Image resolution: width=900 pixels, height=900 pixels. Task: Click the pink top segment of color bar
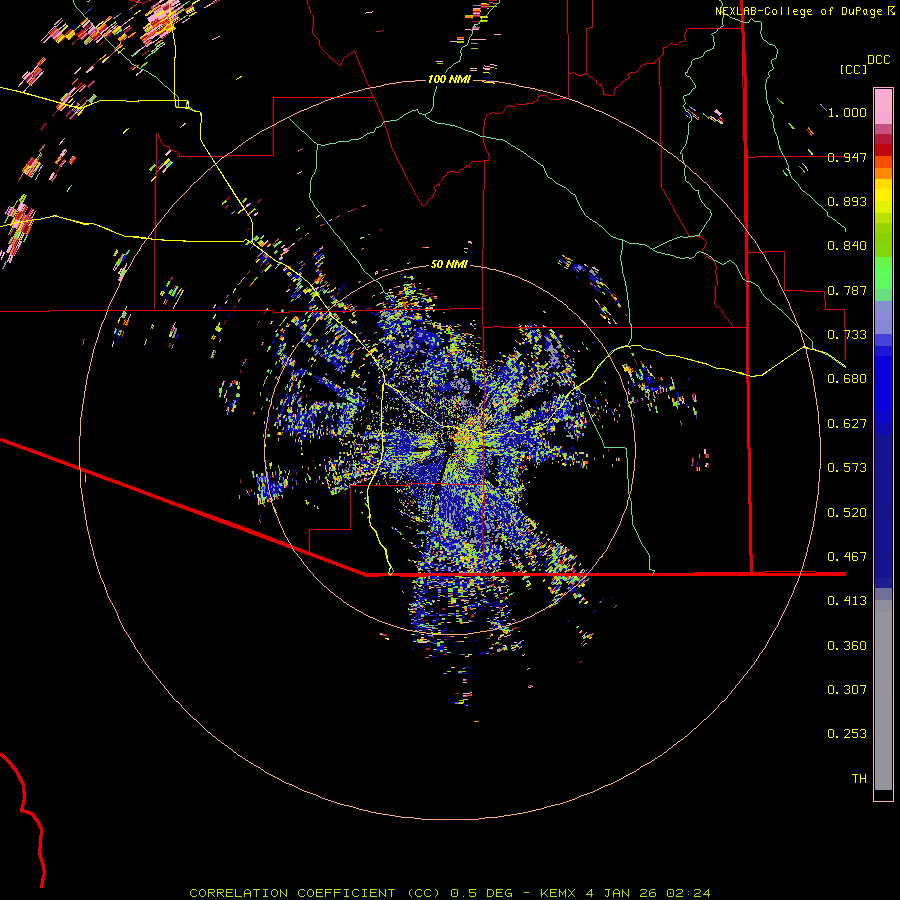[x=883, y=107]
